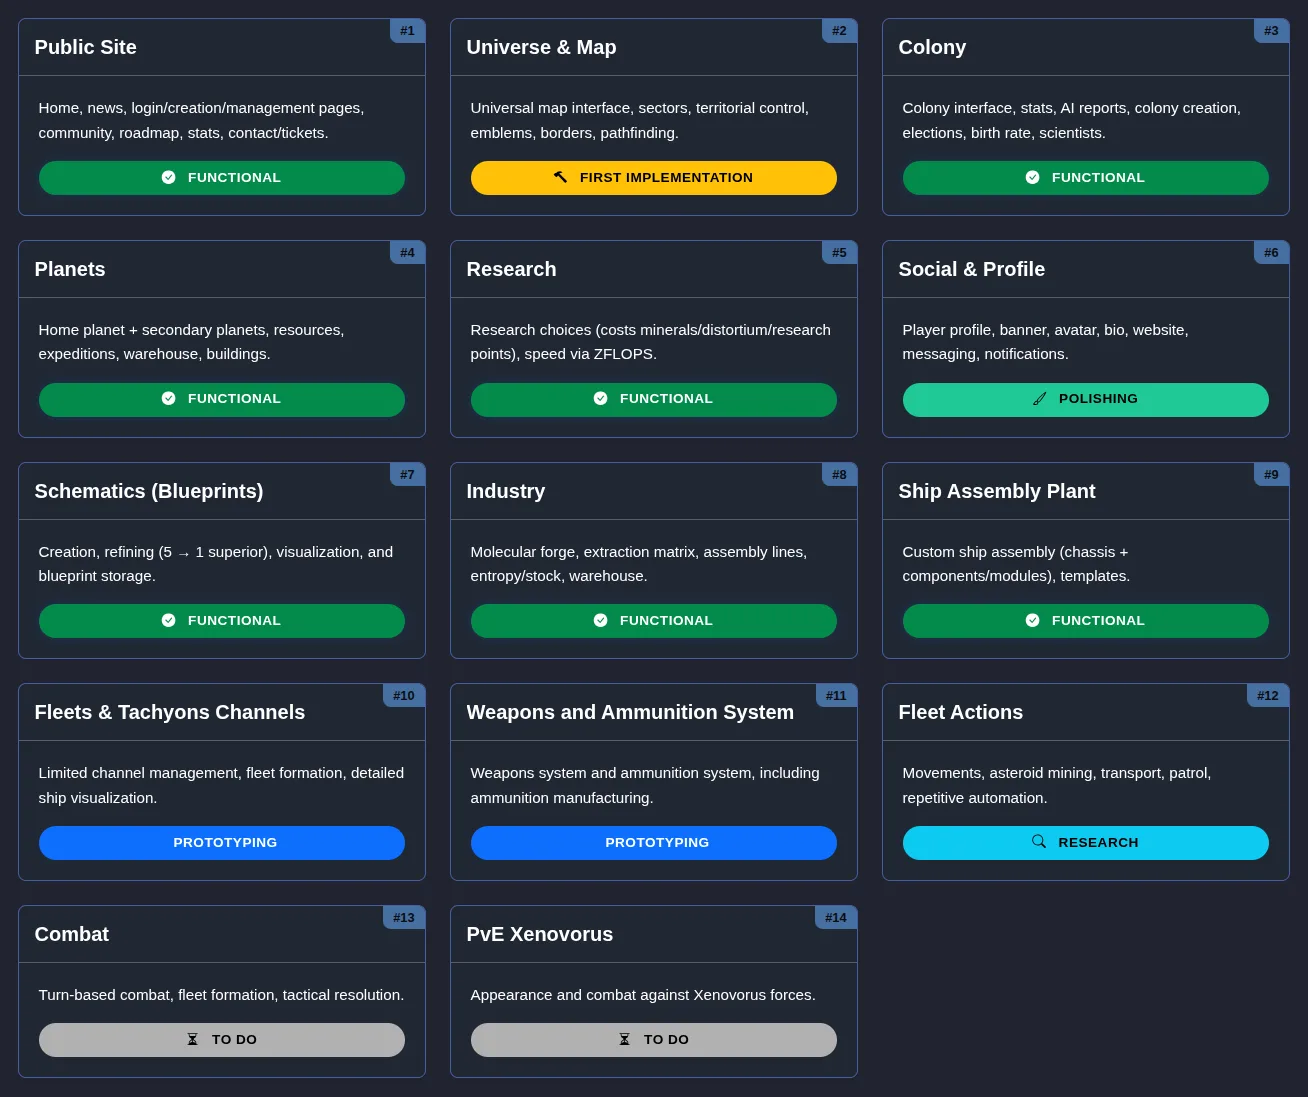The width and height of the screenshot is (1308, 1097).
Task: Click the Research card title
Action: point(512,269)
